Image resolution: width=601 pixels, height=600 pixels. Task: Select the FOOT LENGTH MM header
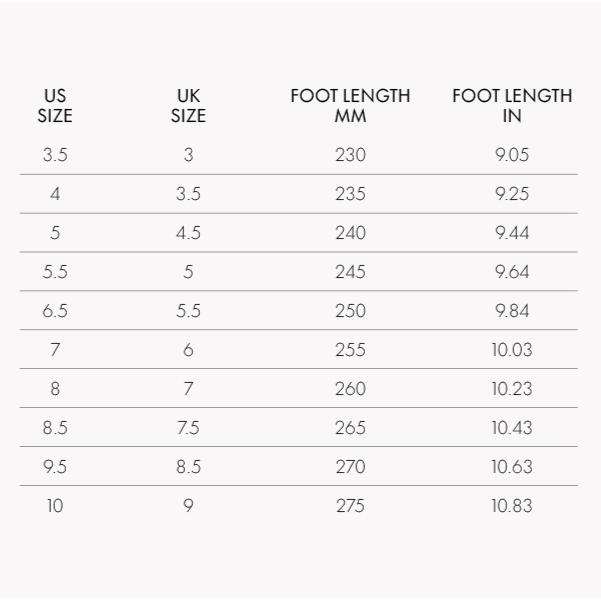(x=350, y=106)
